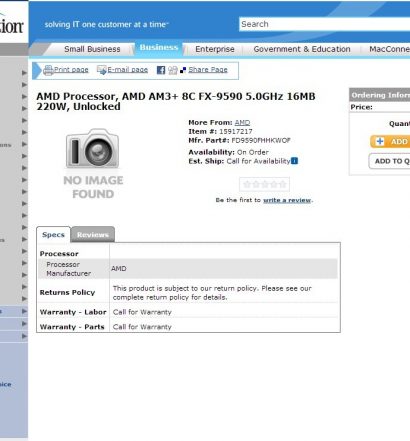Screen dimensions: 410x441
Task: Open the Print page link
Action: pos(71,70)
